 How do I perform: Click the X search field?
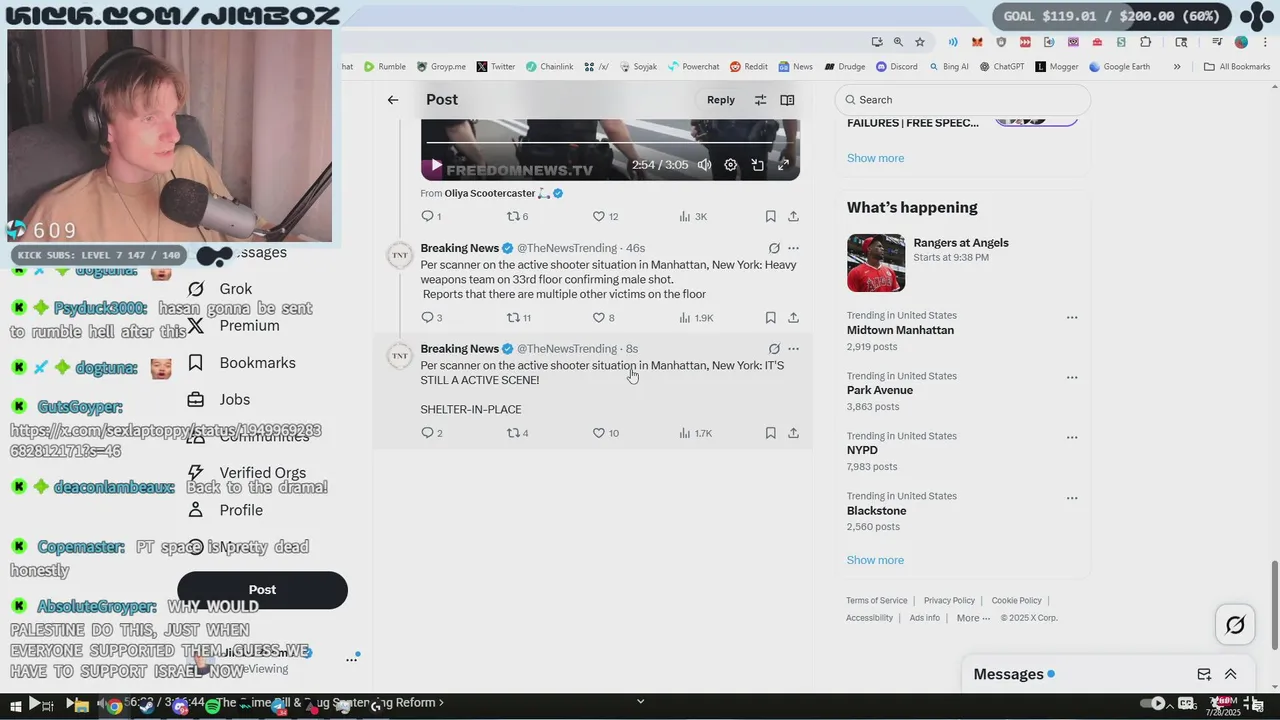962,100
